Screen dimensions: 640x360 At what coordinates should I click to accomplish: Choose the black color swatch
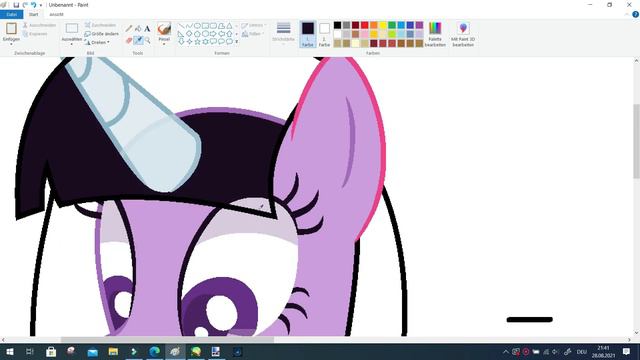[338, 25]
